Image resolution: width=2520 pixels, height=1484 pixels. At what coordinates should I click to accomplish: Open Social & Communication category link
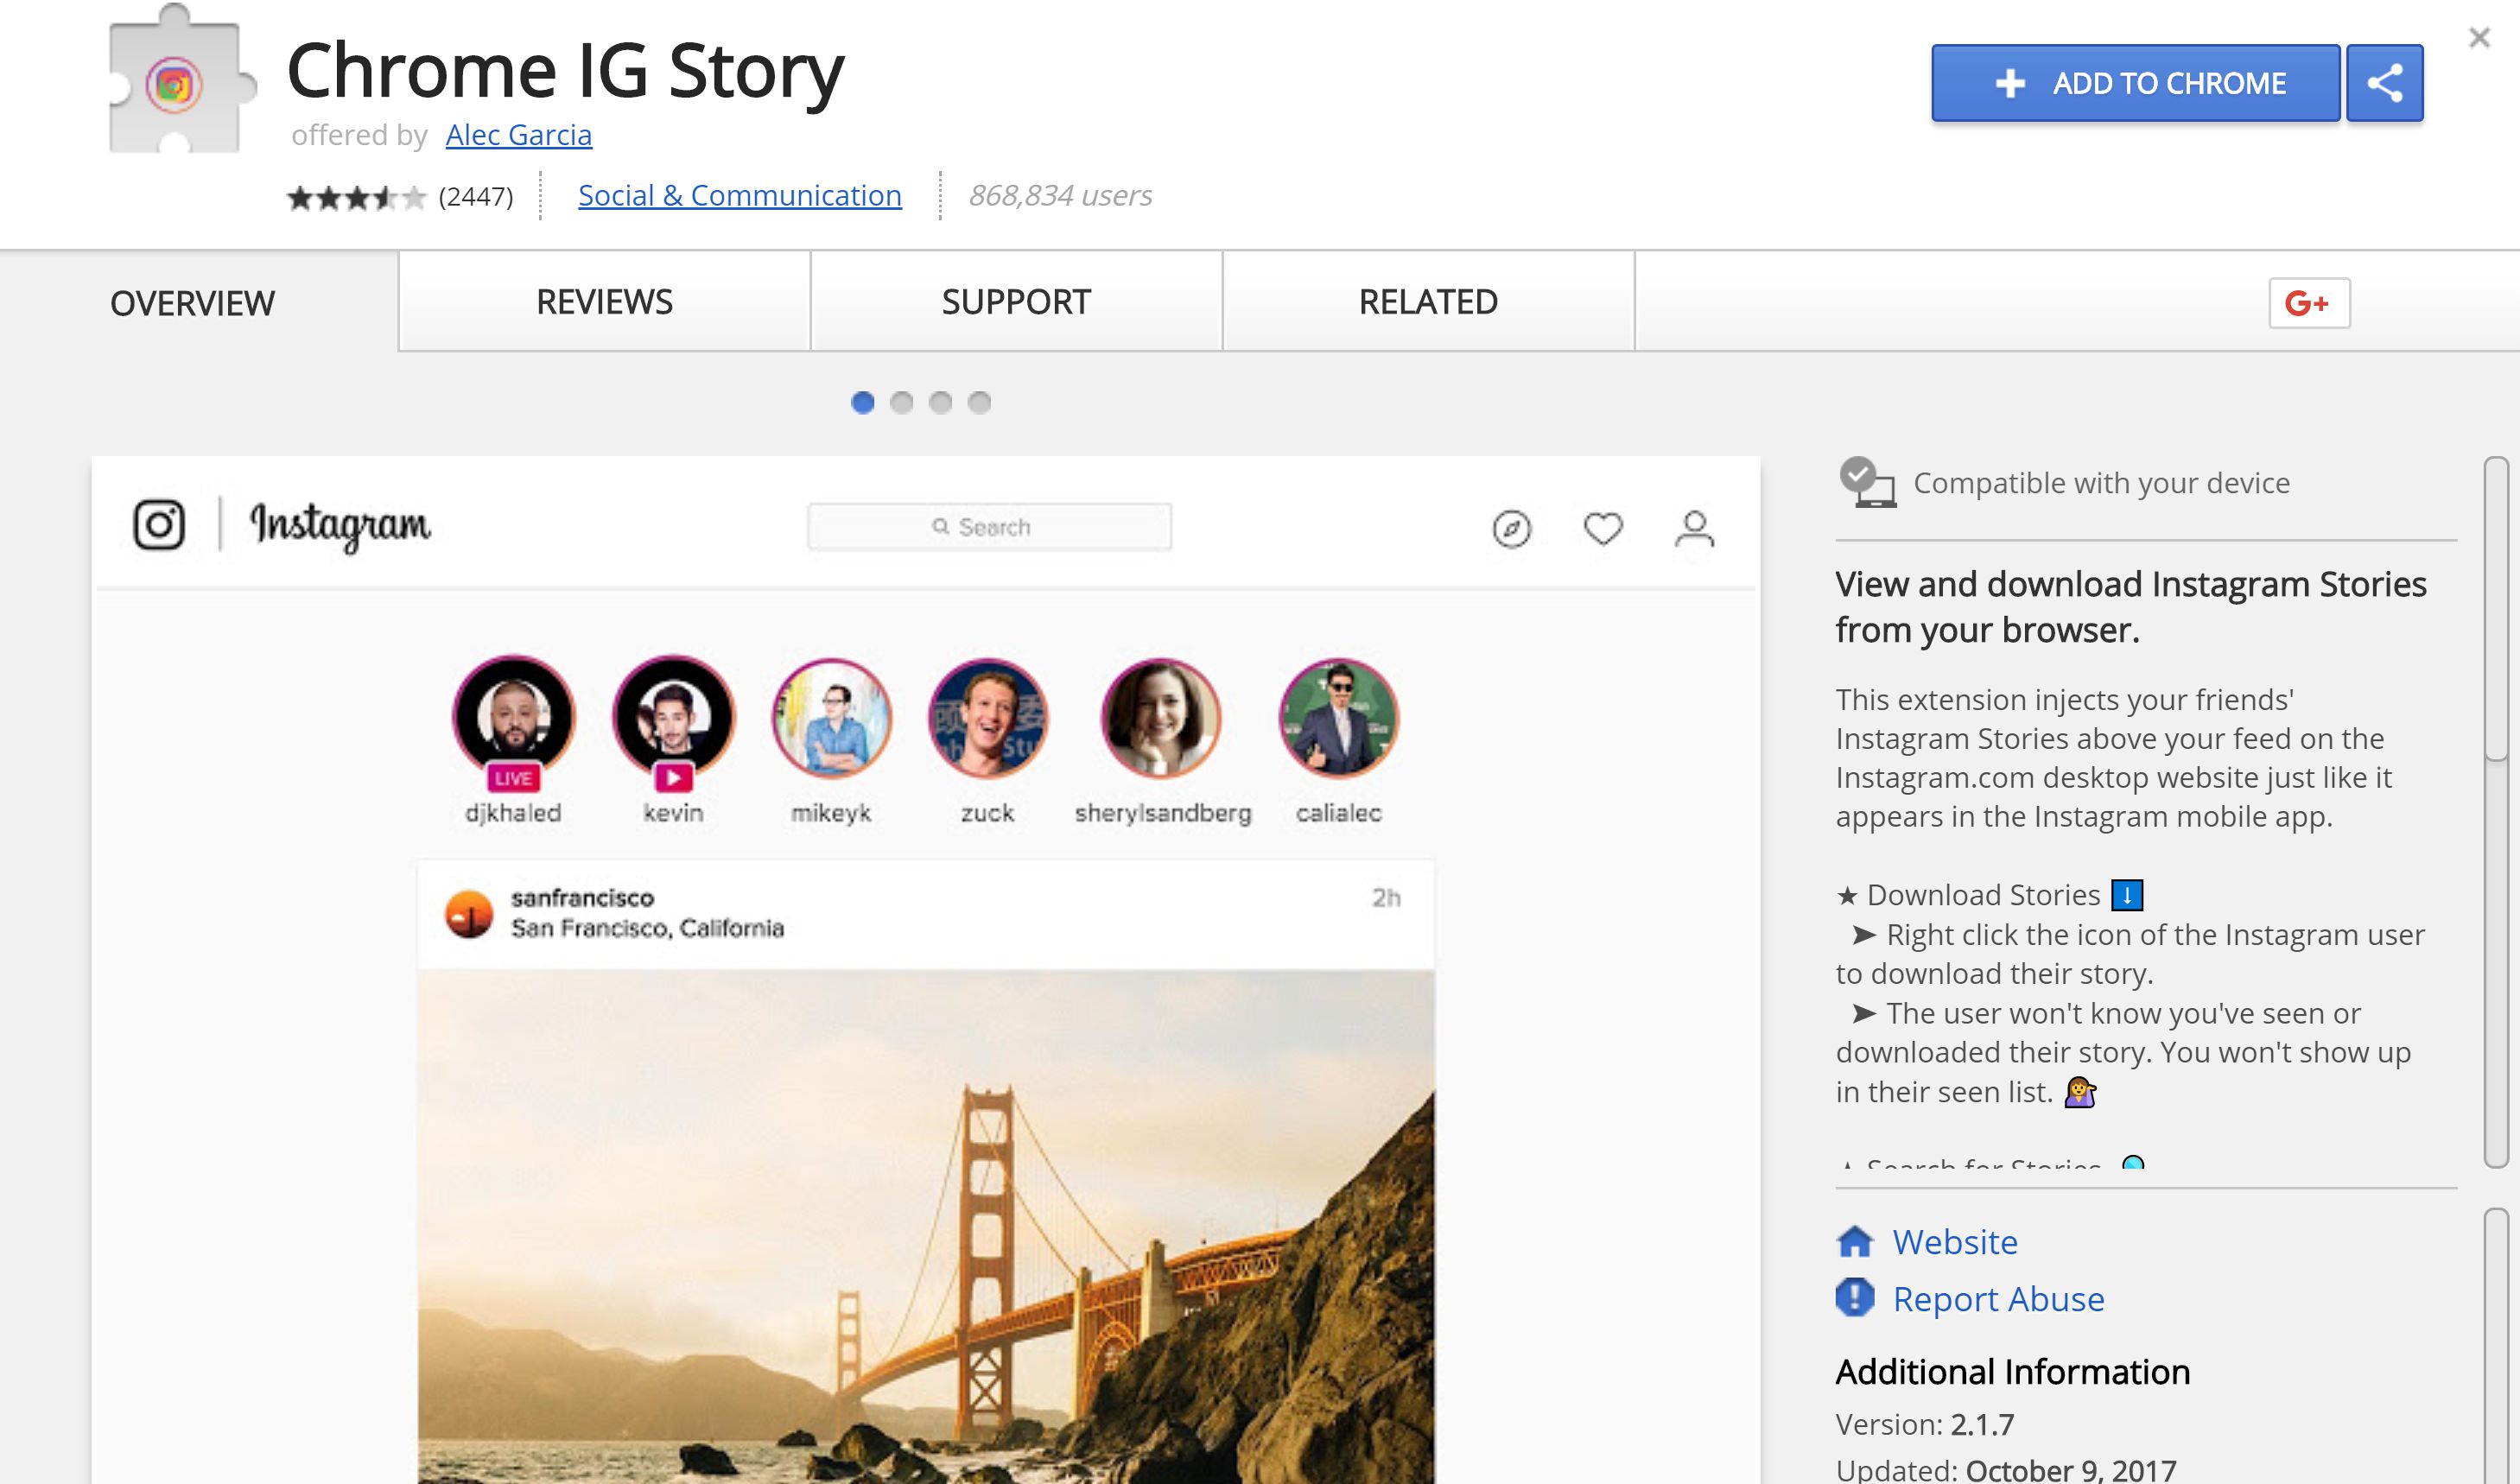(x=739, y=196)
